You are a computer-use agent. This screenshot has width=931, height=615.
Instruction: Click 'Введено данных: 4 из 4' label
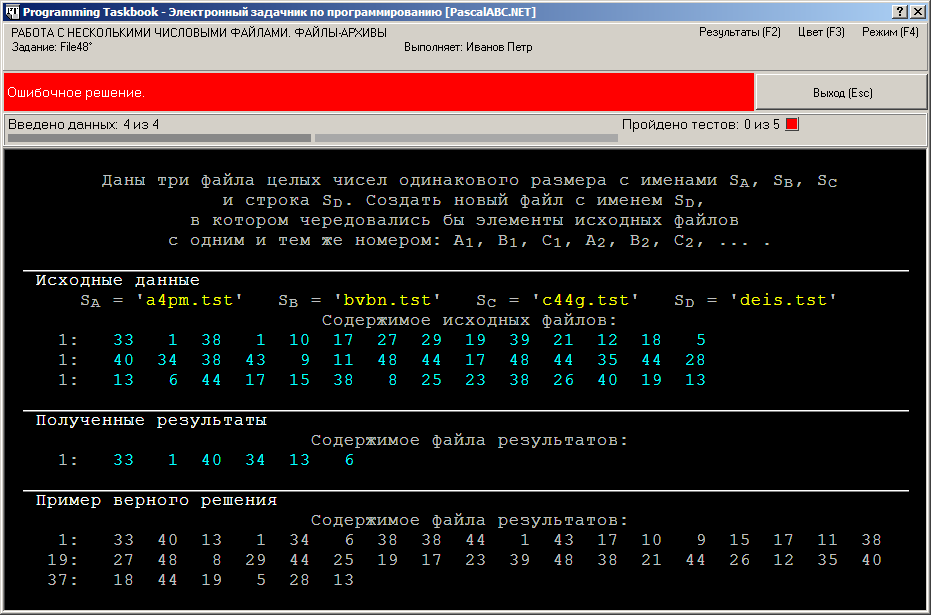84,125
